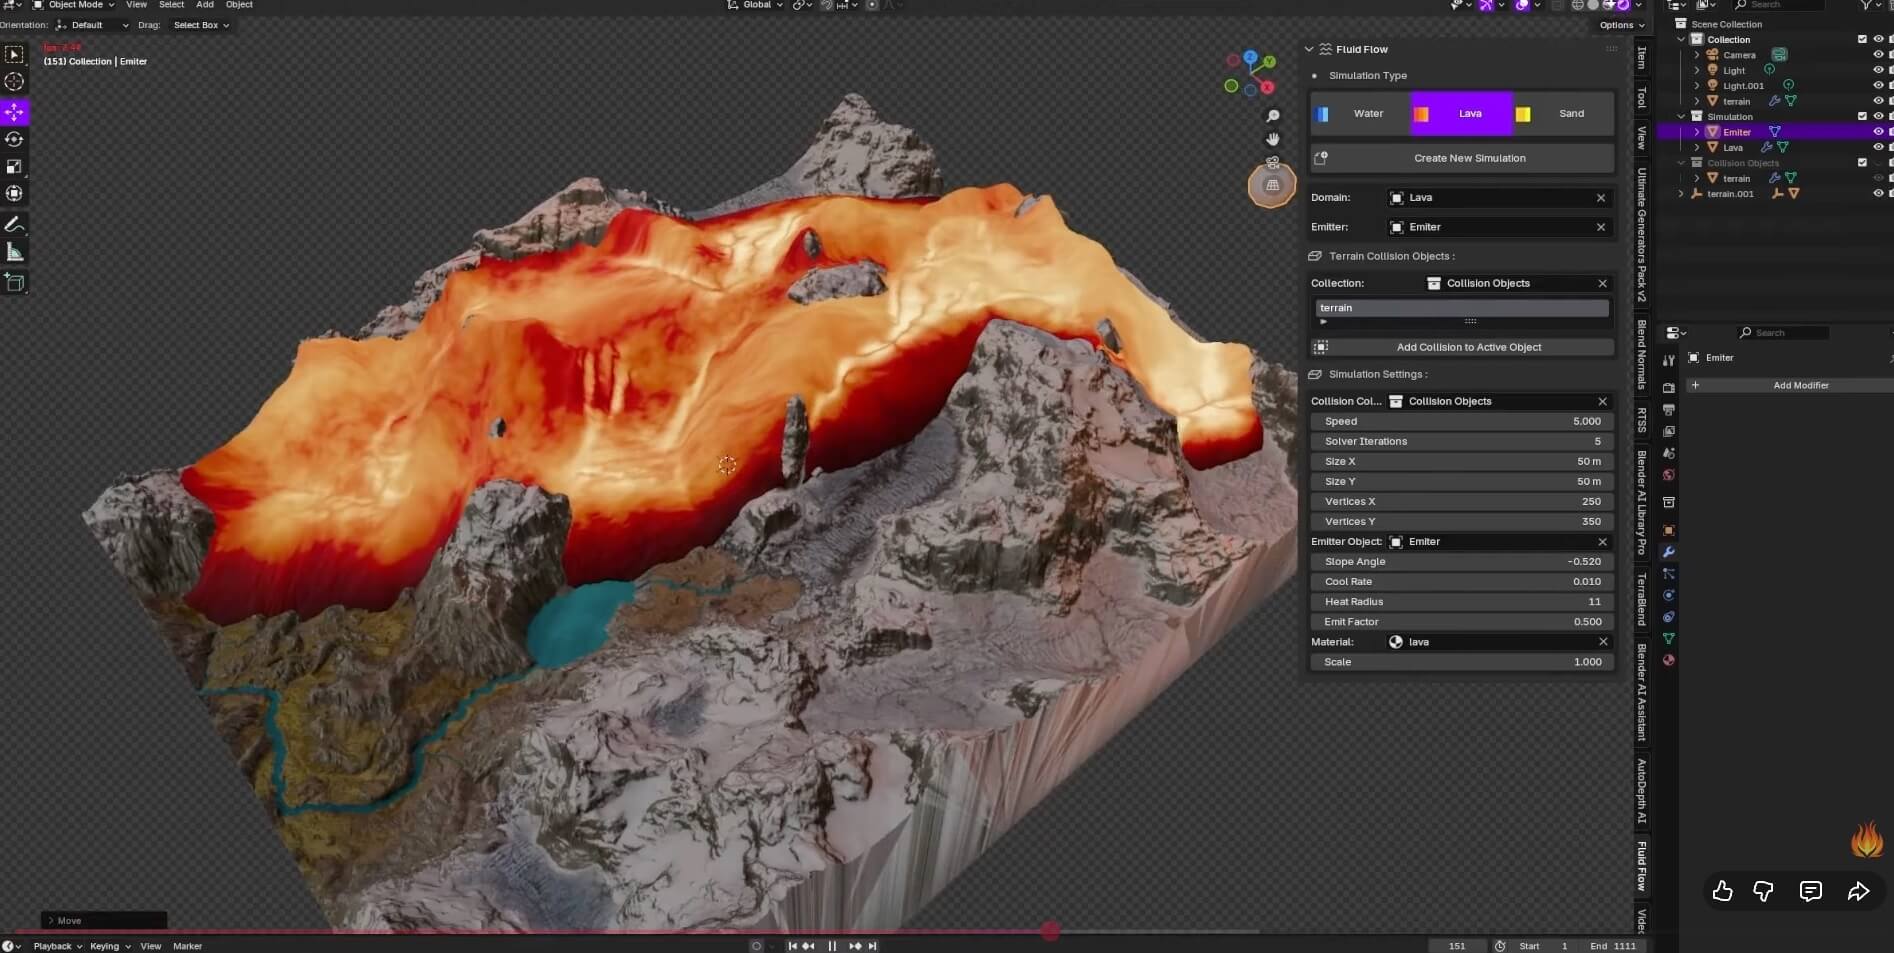Activate the Rotate tool
1894x953 pixels.
[14, 139]
